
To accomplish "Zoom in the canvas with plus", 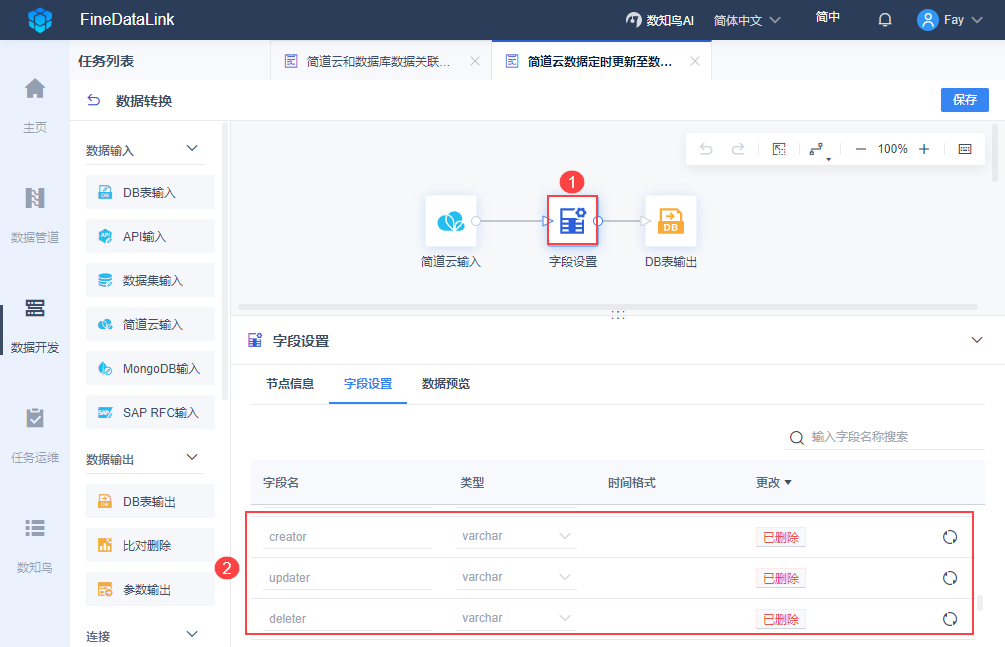I will (924, 149).
